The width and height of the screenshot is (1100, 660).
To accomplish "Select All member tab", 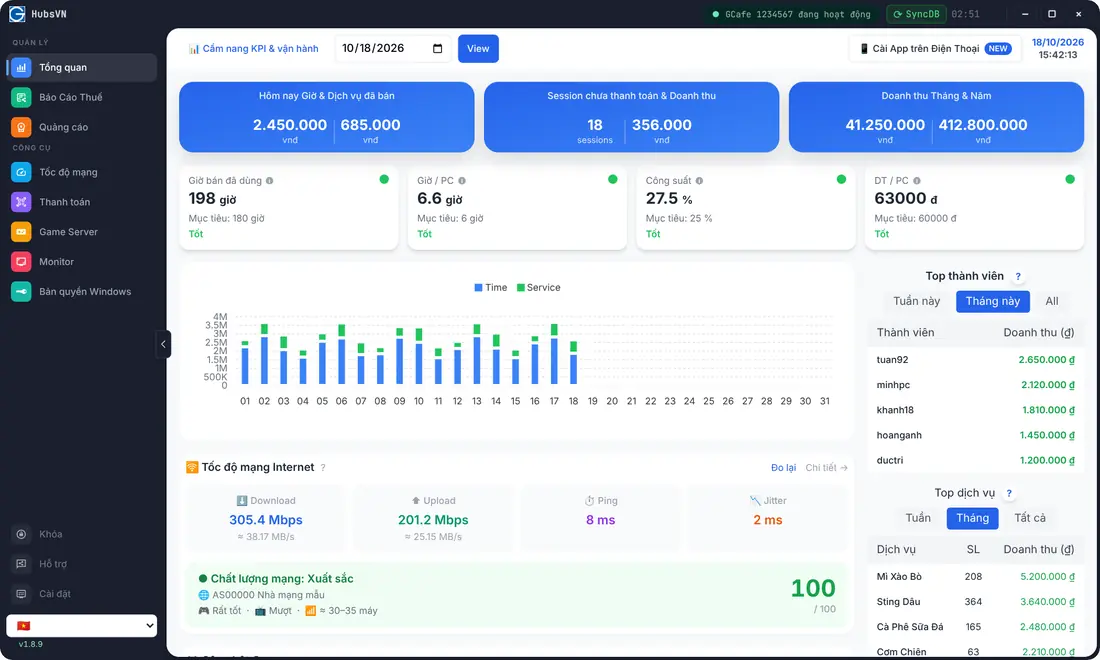I will (1052, 301).
